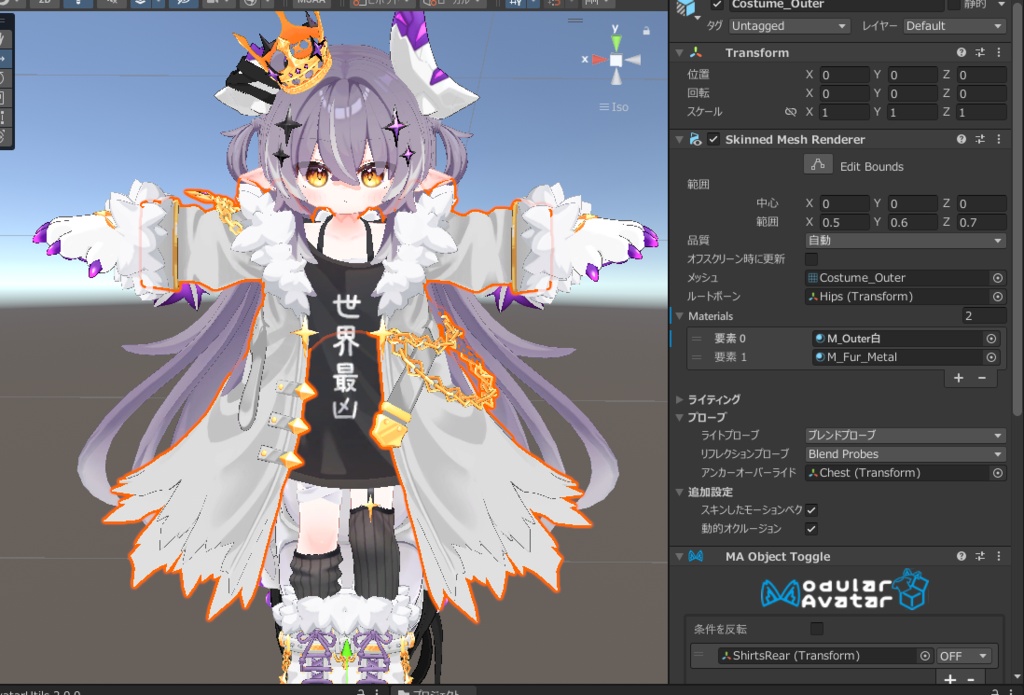
Task: Collapse the プローブ section
Action: tap(679, 417)
